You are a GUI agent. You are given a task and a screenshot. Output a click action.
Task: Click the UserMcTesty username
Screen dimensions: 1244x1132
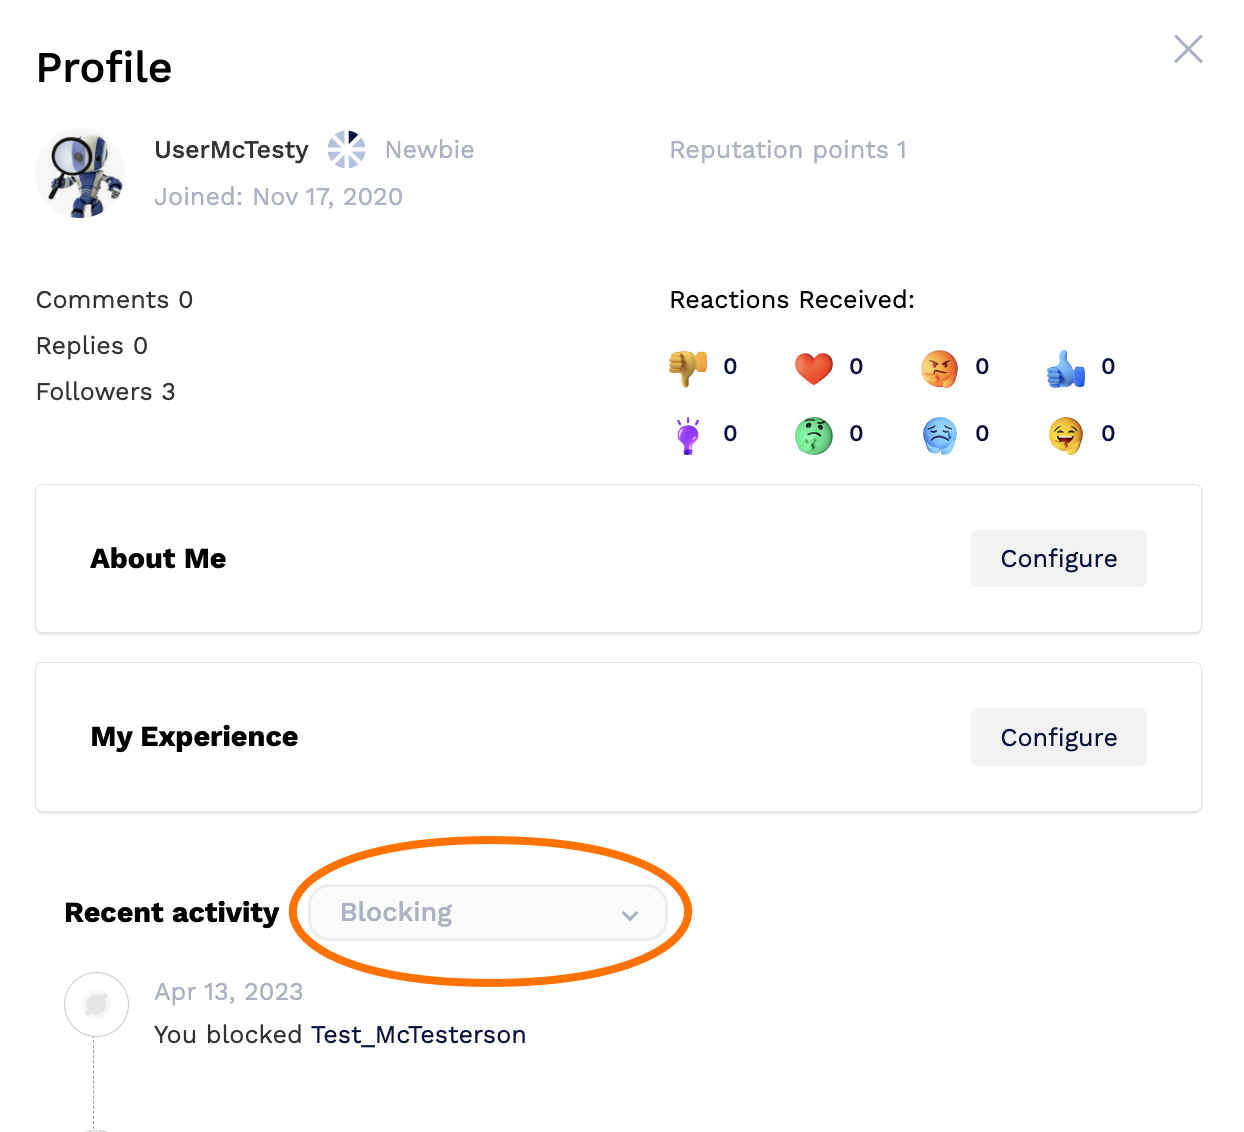pos(231,149)
